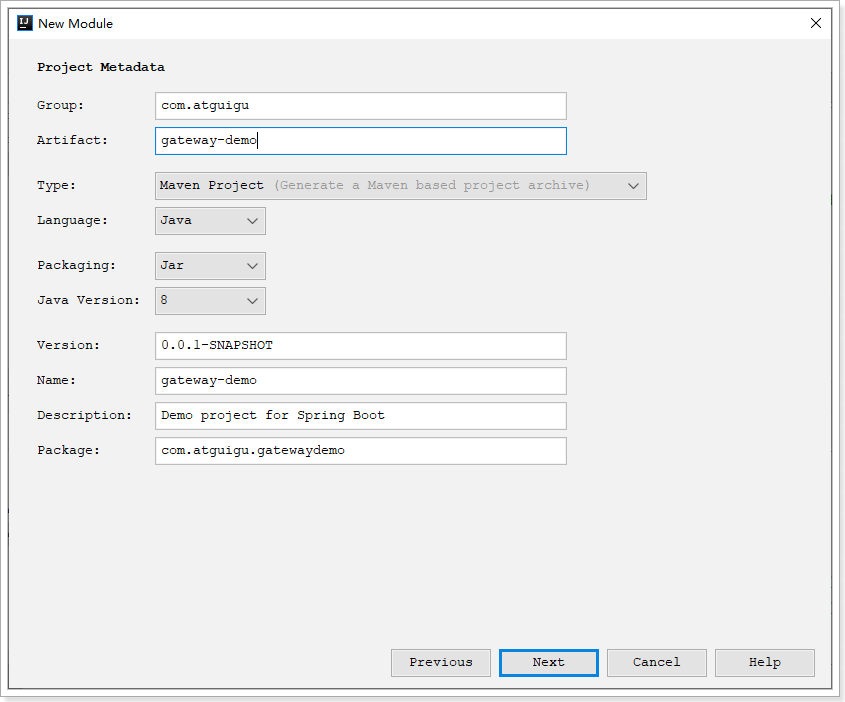This screenshot has height=702, width=845.
Task: Click into the Group text field
Action: pos(360,106)
